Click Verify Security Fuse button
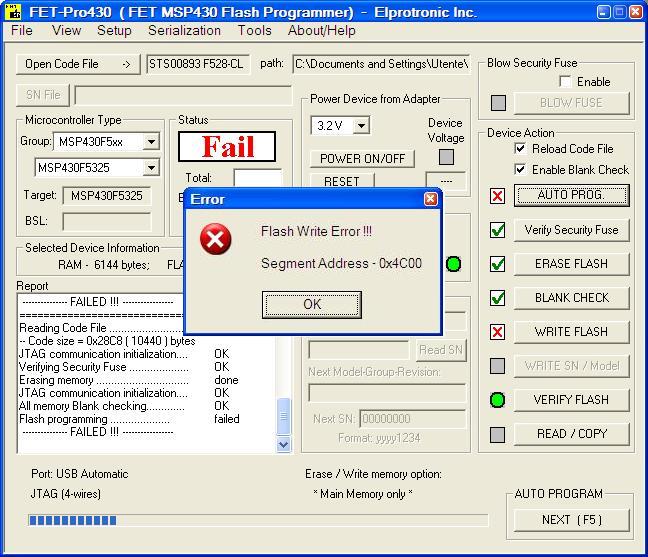The width and height of the screenshot is (648, 557). click(572, 230)
